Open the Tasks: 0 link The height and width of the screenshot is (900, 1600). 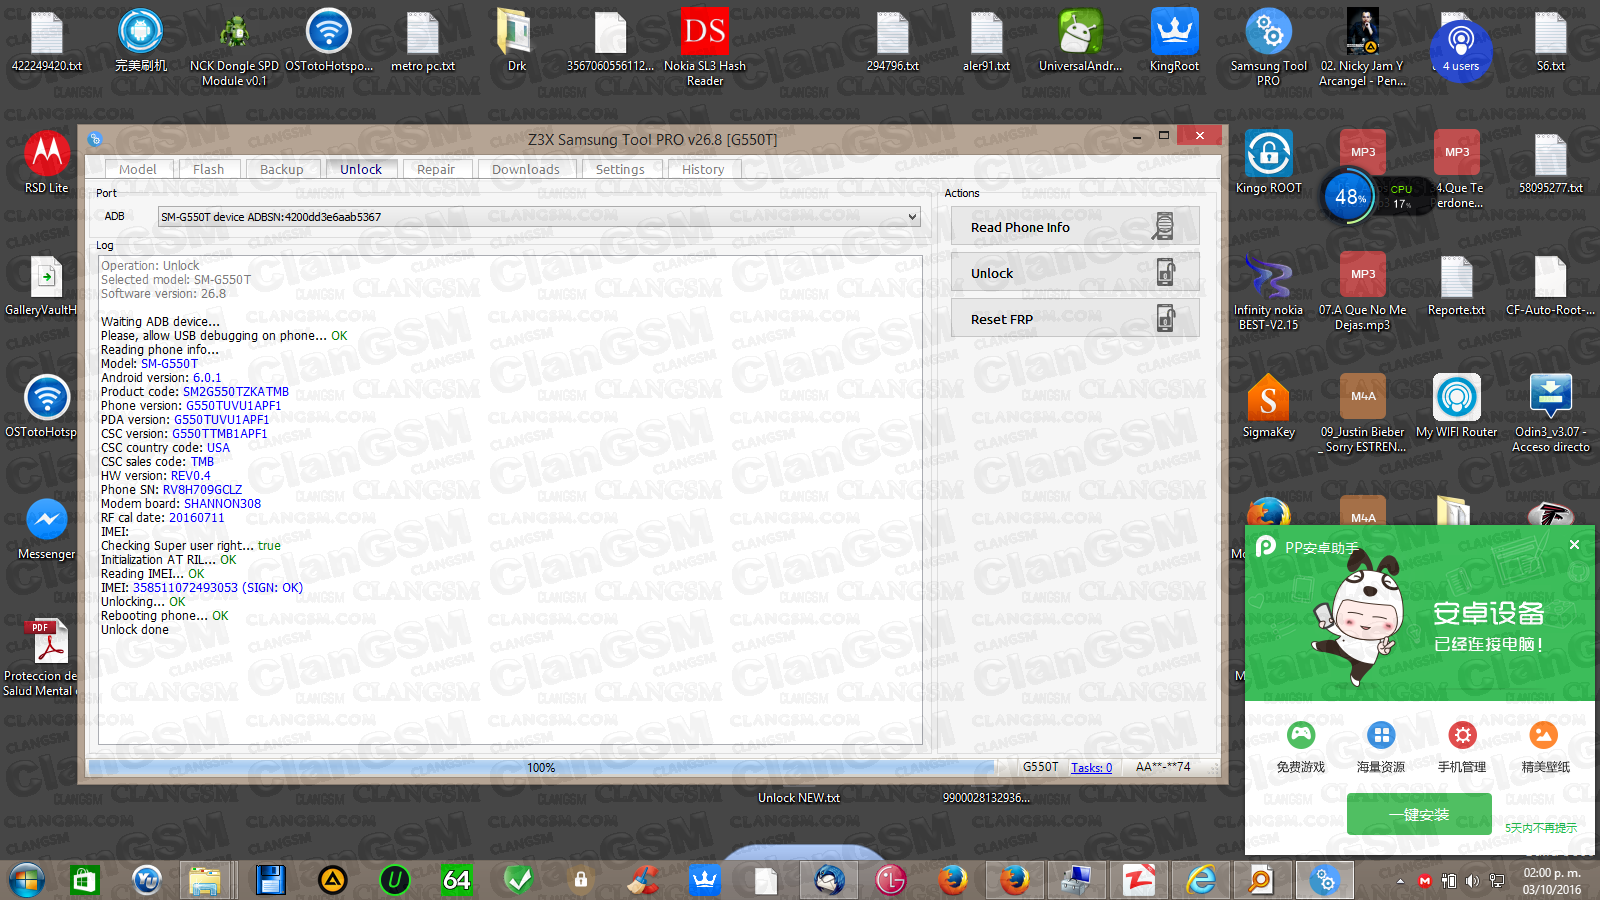click(1091, 768)
